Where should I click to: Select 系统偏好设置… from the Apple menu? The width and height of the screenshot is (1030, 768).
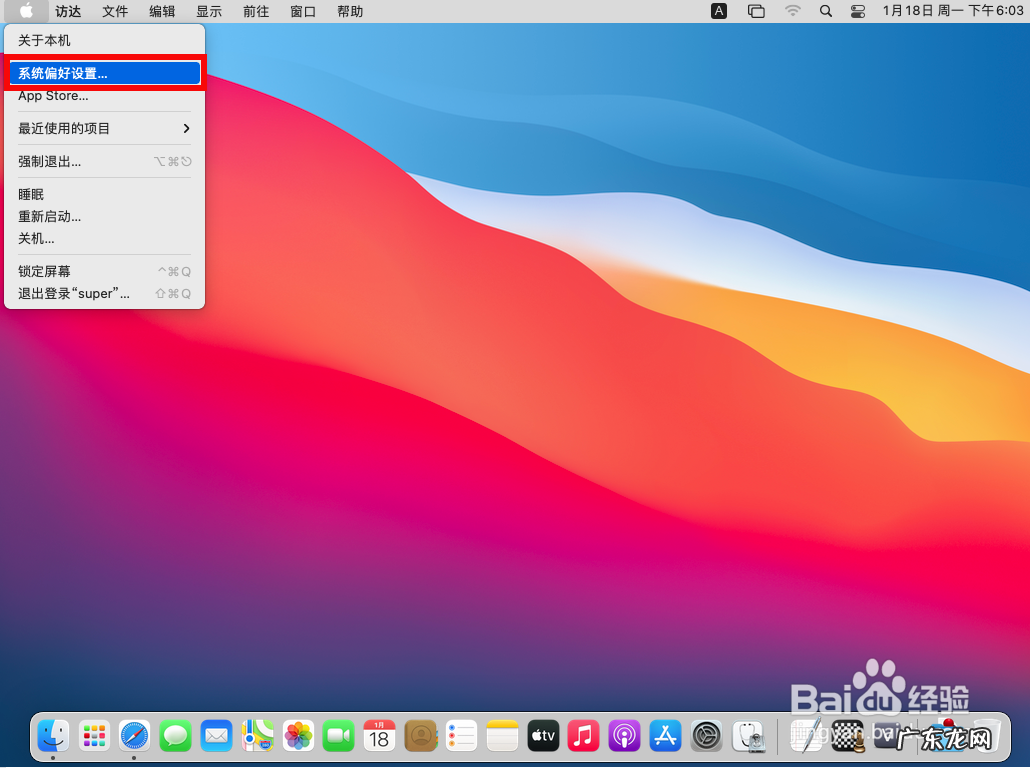104,73
